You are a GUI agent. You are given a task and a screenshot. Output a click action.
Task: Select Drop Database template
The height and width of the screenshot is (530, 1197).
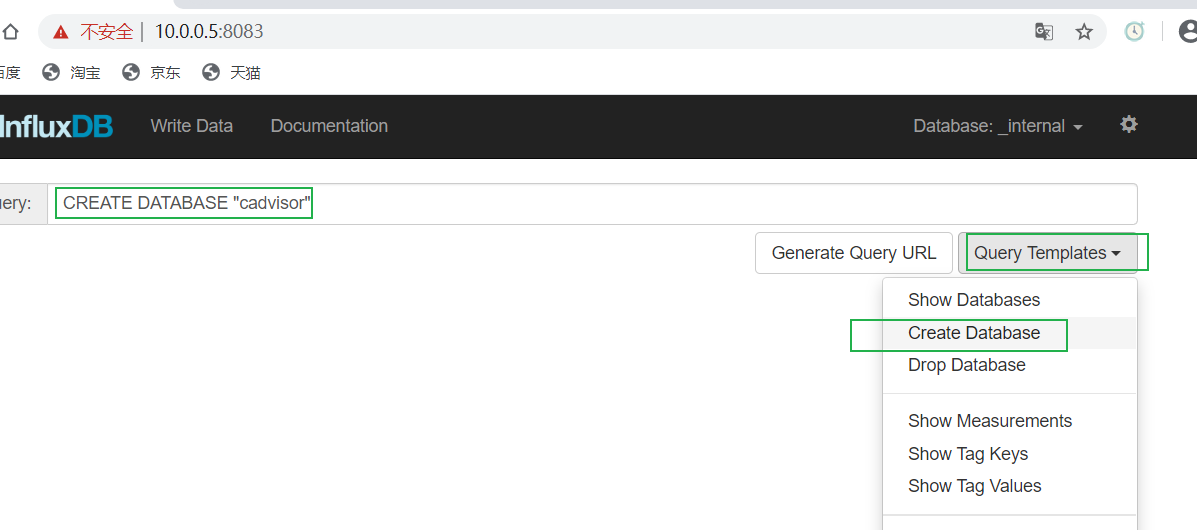coord(967,365)
